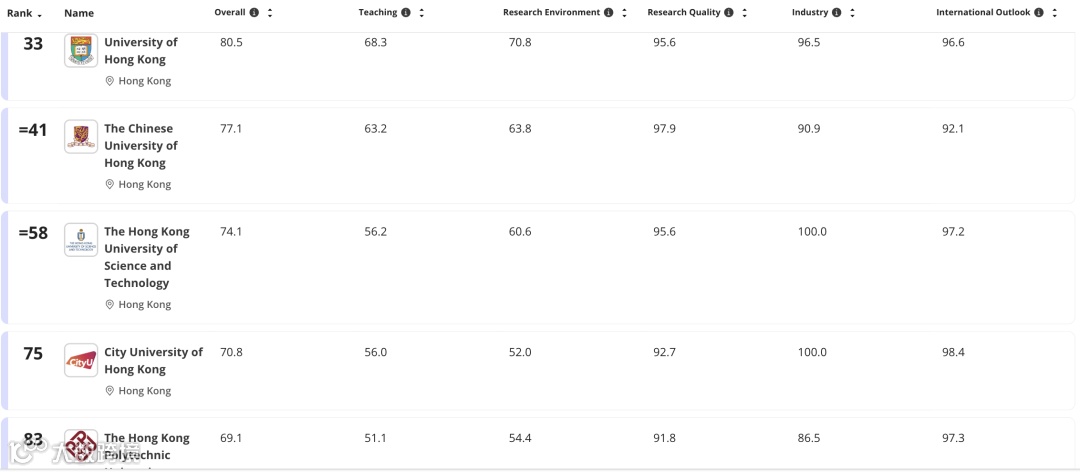Viewport: 1080px width, 472px height.
Task: Click the HKUST logo thumbnail
Action: pos(81,240)
